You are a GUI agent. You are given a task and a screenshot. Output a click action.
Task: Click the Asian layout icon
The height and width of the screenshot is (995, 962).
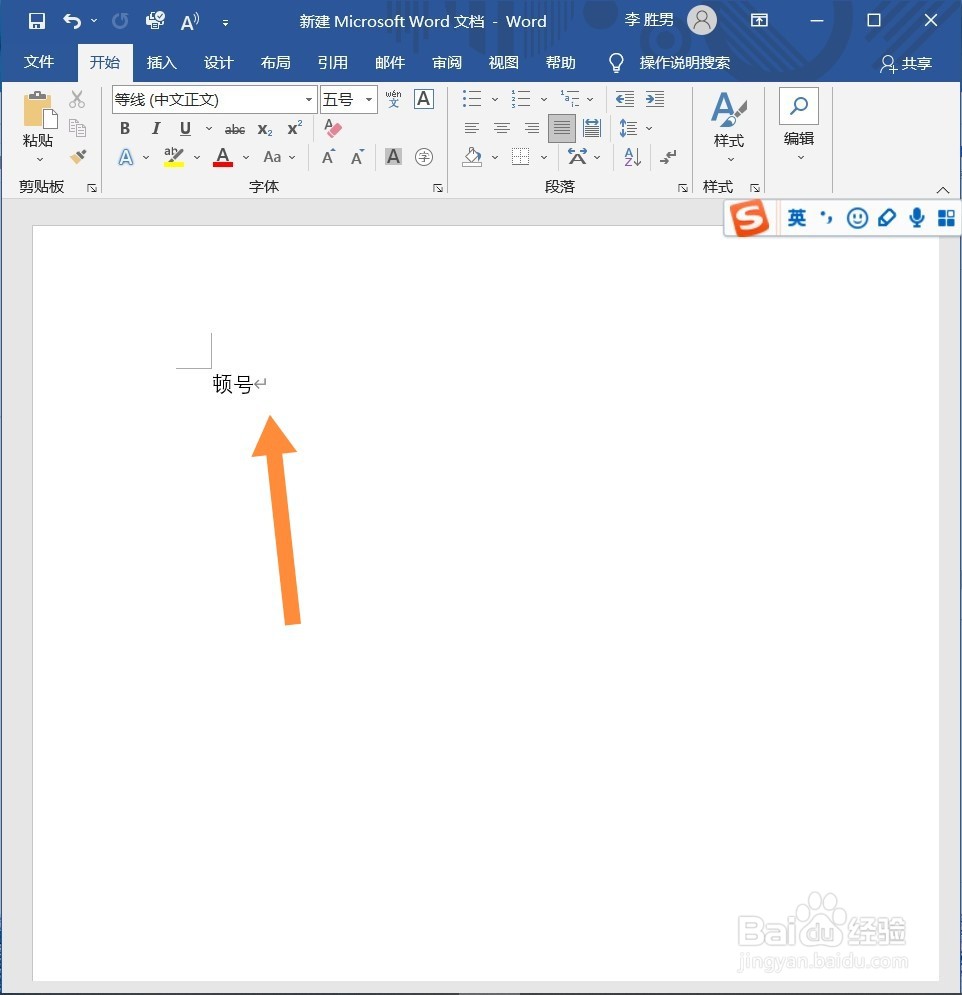coord(577,157)
